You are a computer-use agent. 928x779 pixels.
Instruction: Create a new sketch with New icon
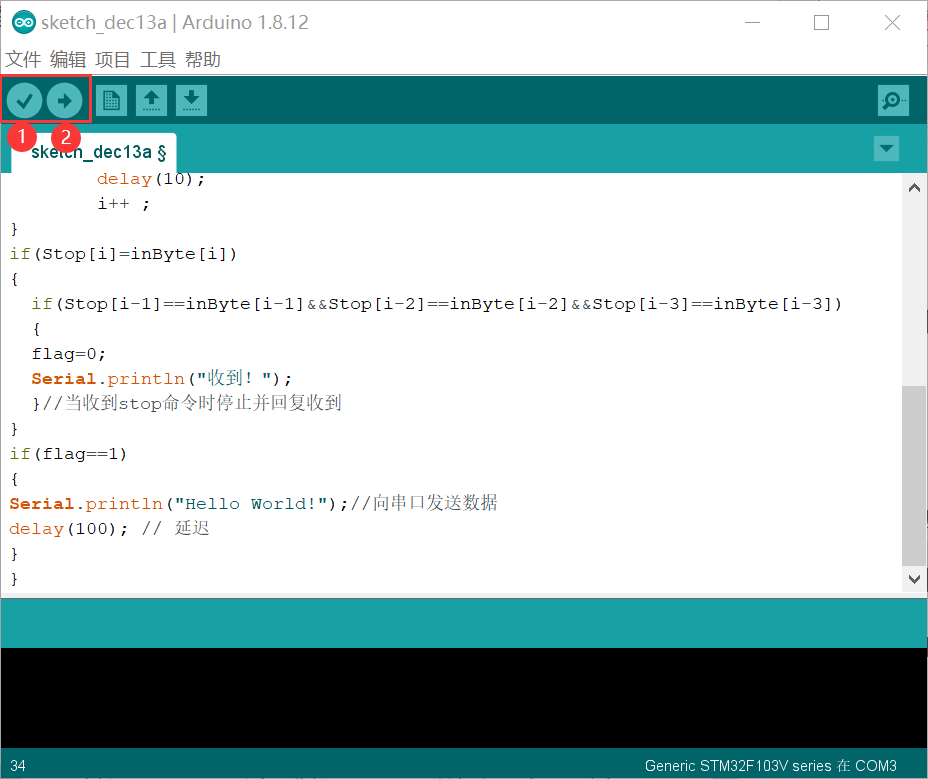tap(111, 101)
